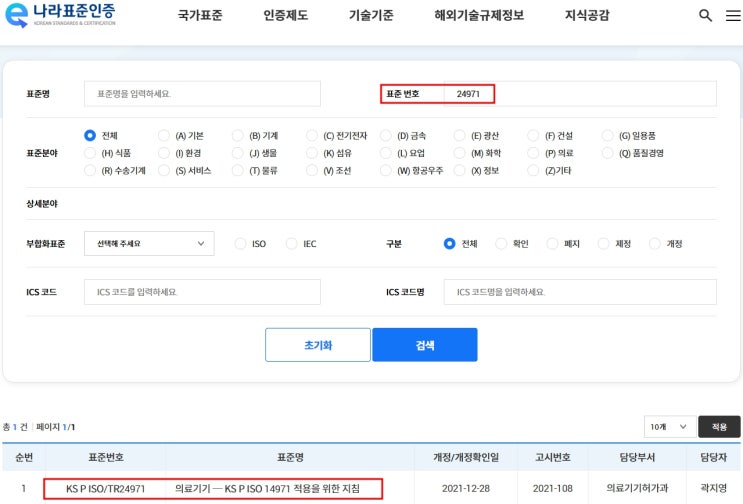Click the 담당부서 column header
Viewport: 743px width, 504px height.
pyautogui.click(x=637, y=457)
